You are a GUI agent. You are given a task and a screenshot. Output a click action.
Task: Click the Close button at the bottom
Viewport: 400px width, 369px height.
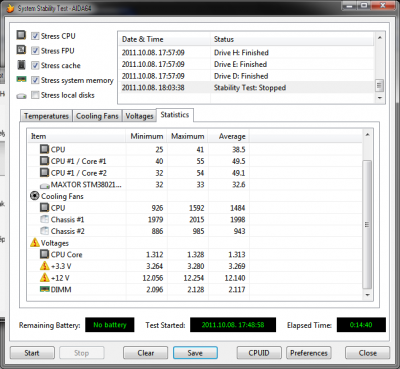tap(368, 353)
